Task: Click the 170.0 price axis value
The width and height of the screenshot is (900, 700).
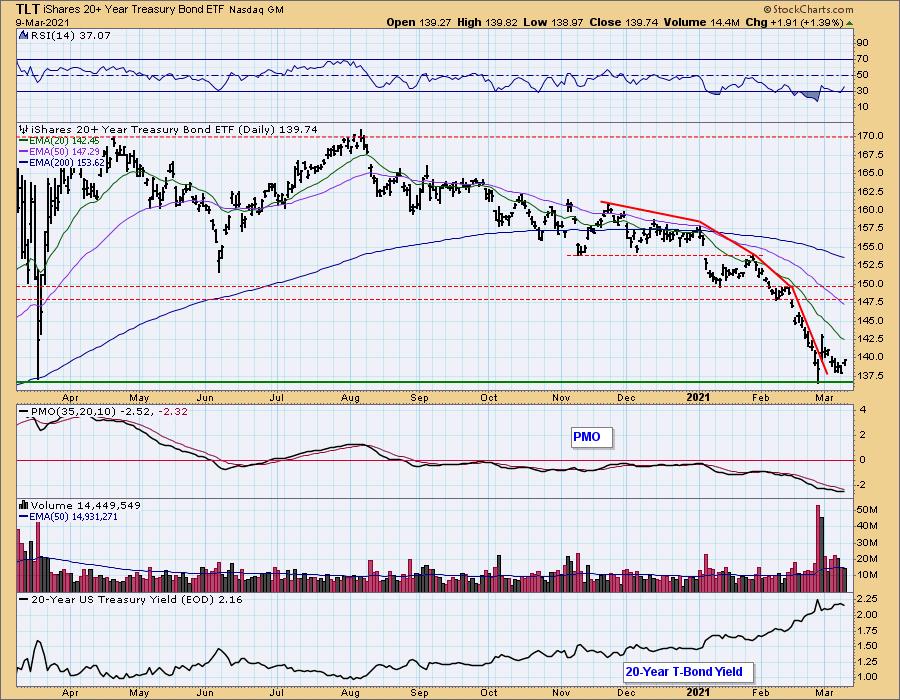Action: tap(871, 136)
